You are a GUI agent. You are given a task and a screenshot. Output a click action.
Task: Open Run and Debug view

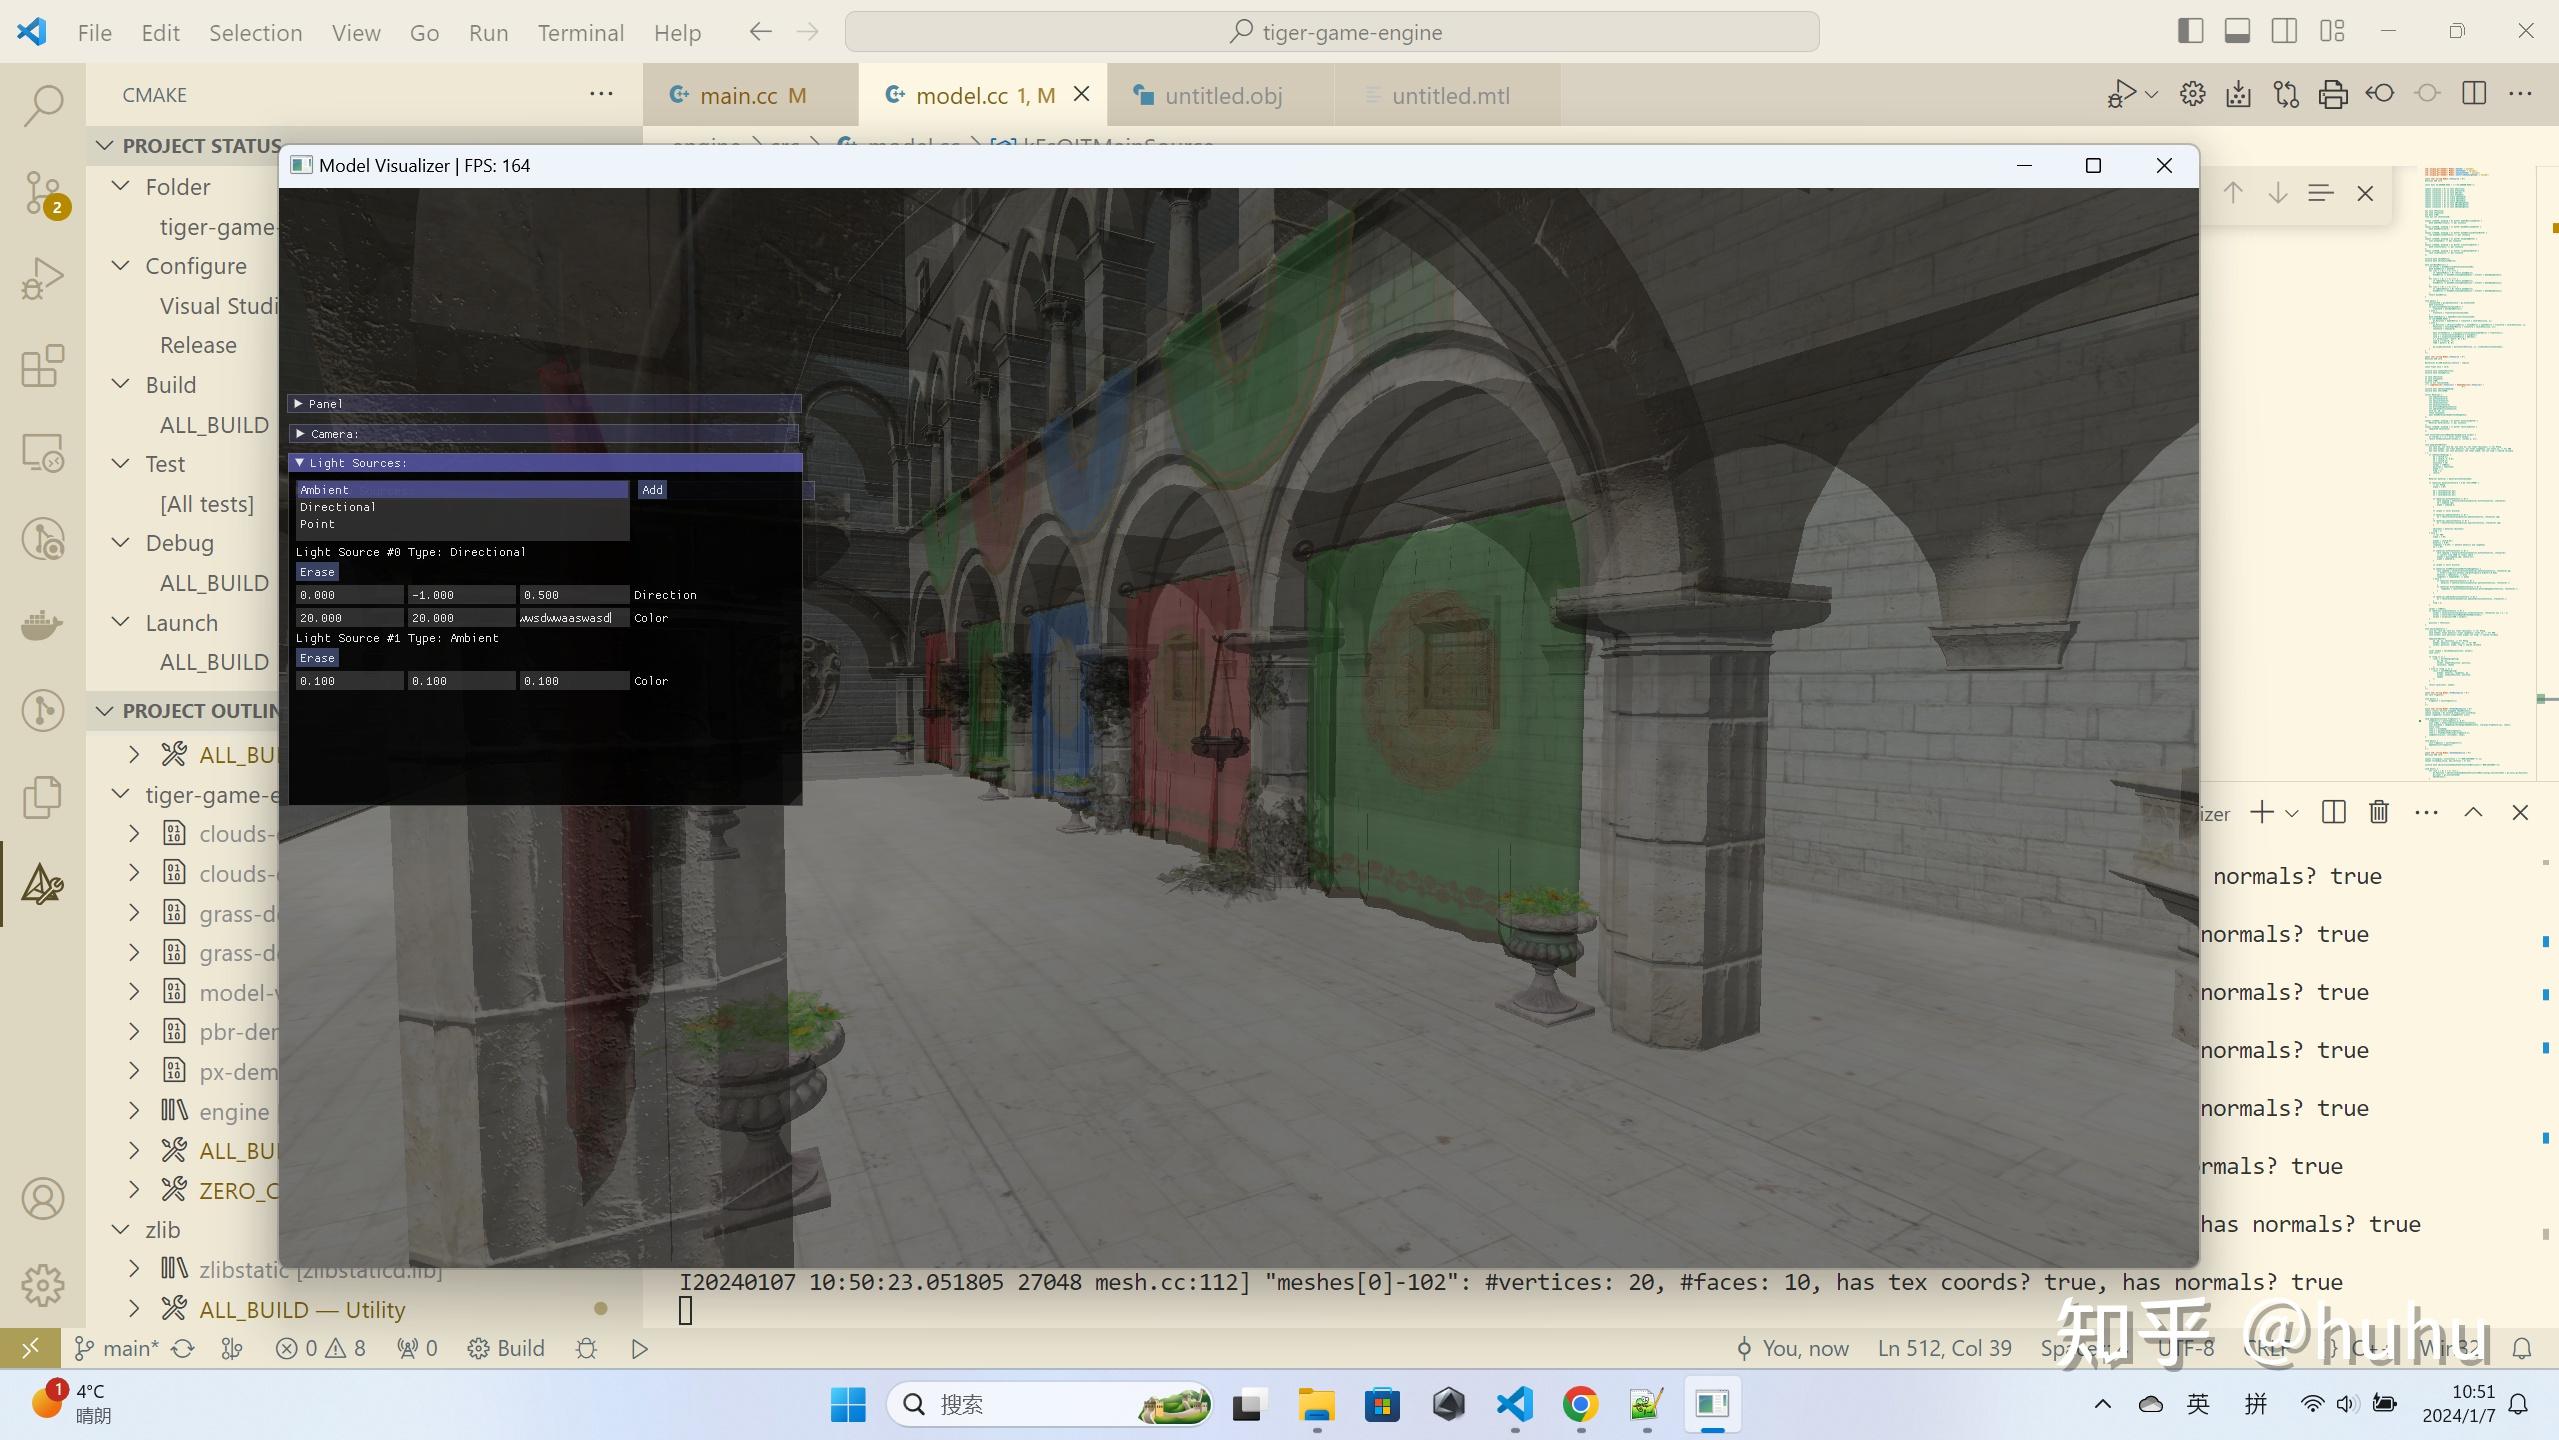43,278
